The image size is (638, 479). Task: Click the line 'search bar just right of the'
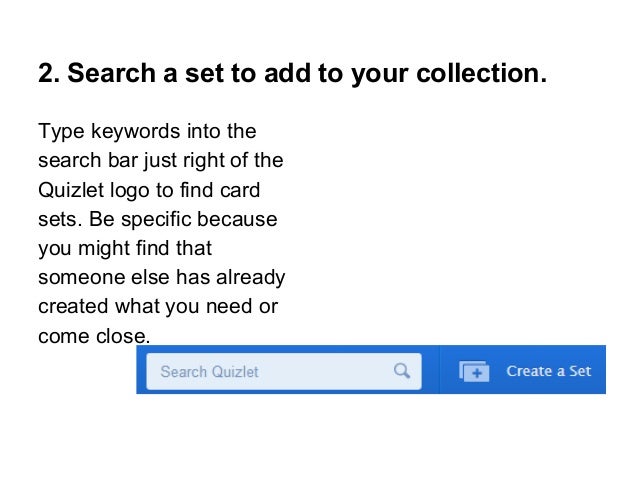coord(161,160)
